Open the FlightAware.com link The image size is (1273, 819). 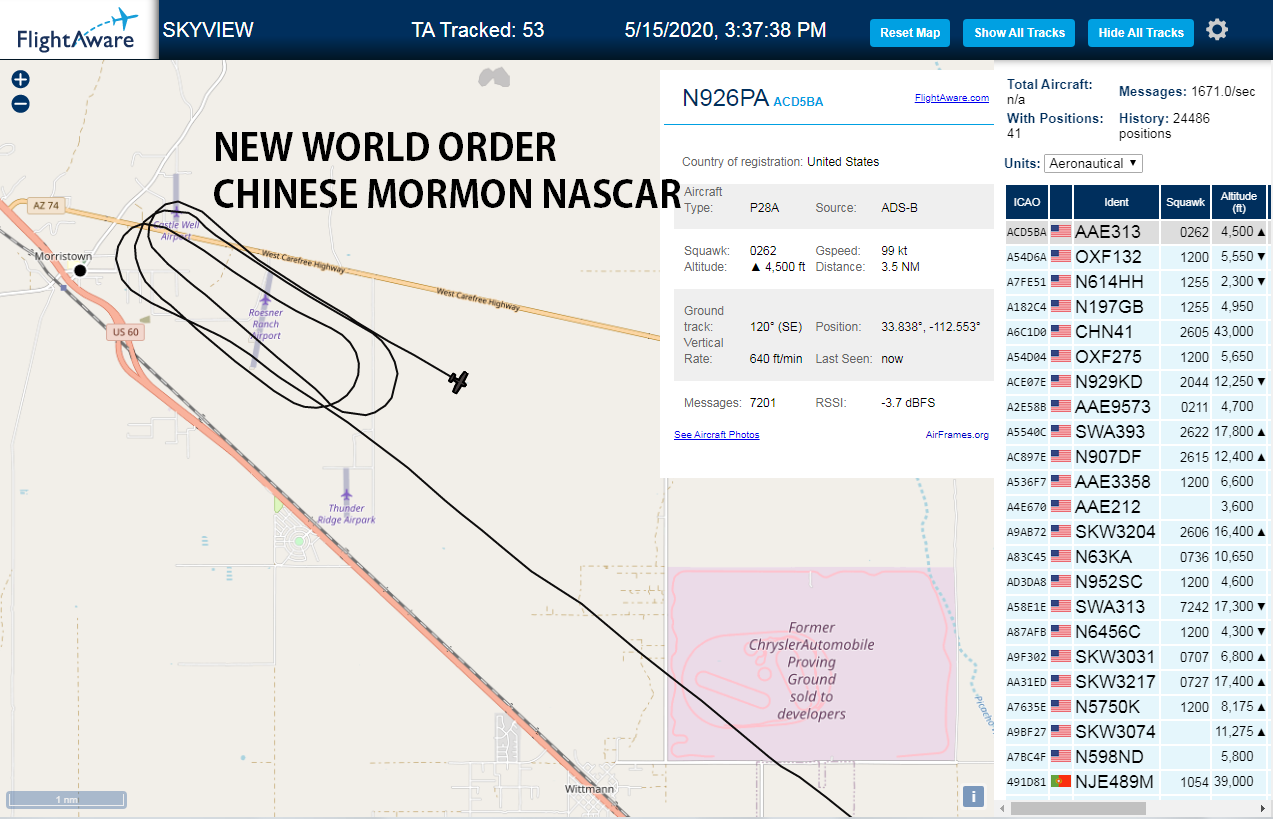951,98
